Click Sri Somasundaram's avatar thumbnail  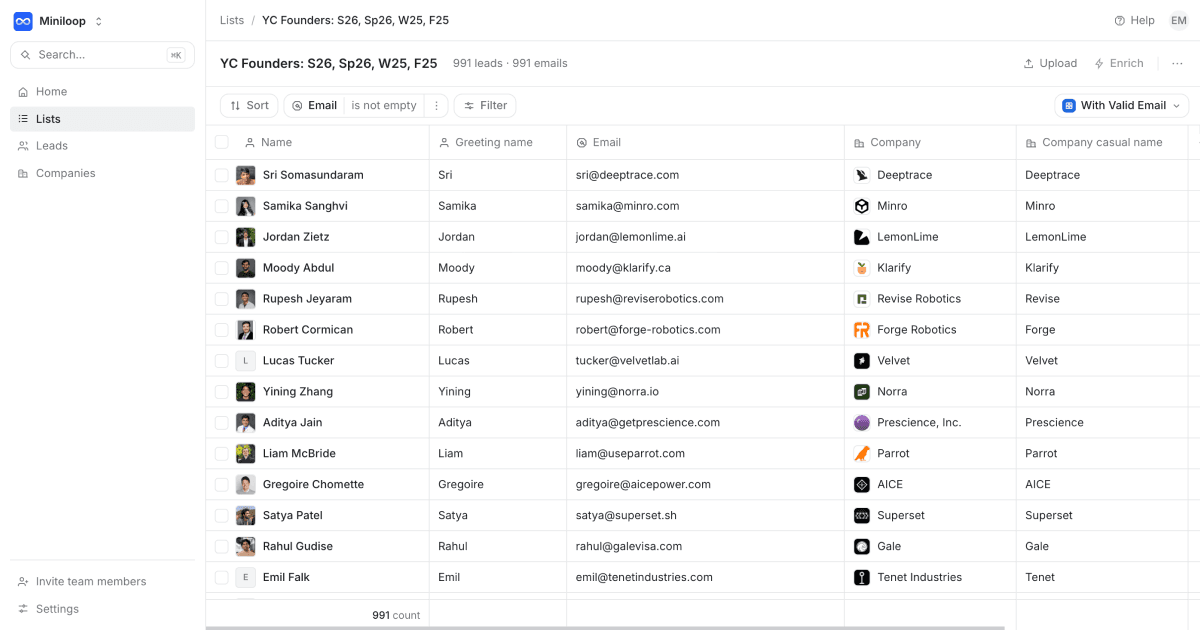click(x=246, y=175)
